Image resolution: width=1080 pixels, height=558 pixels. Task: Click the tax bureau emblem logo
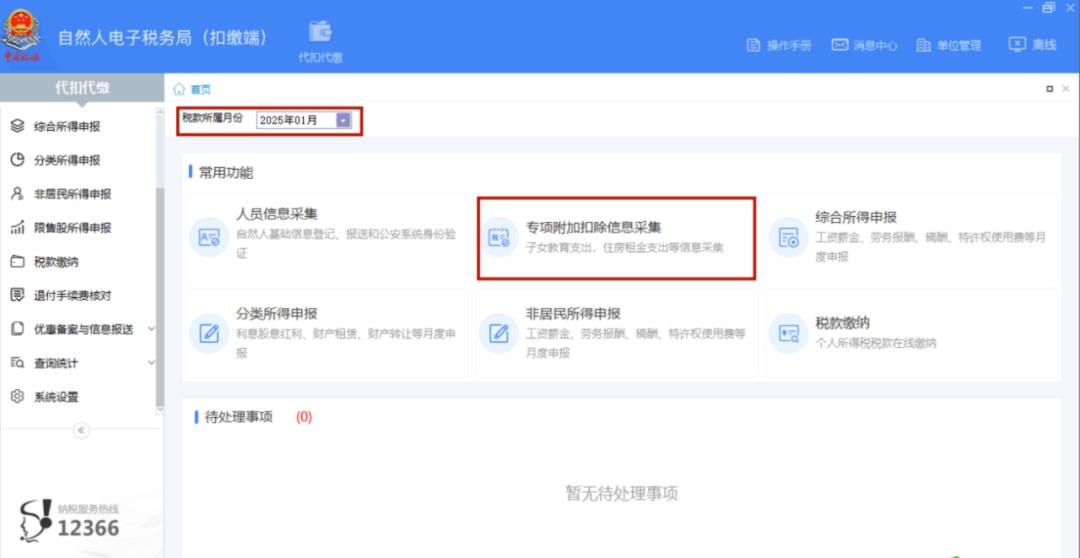click(22, 34)
